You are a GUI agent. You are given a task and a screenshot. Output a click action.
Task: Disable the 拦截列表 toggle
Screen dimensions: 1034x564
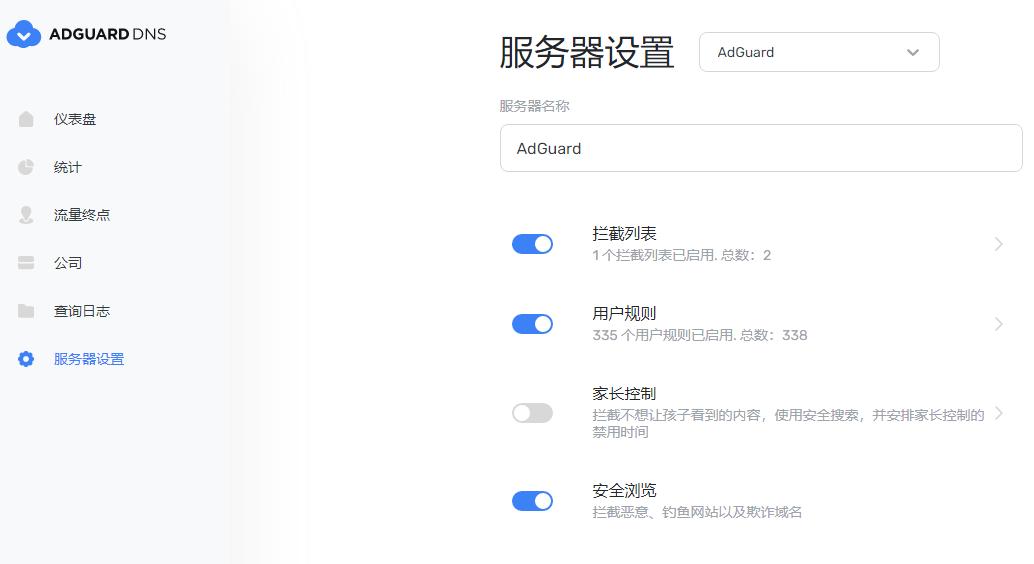532,244
